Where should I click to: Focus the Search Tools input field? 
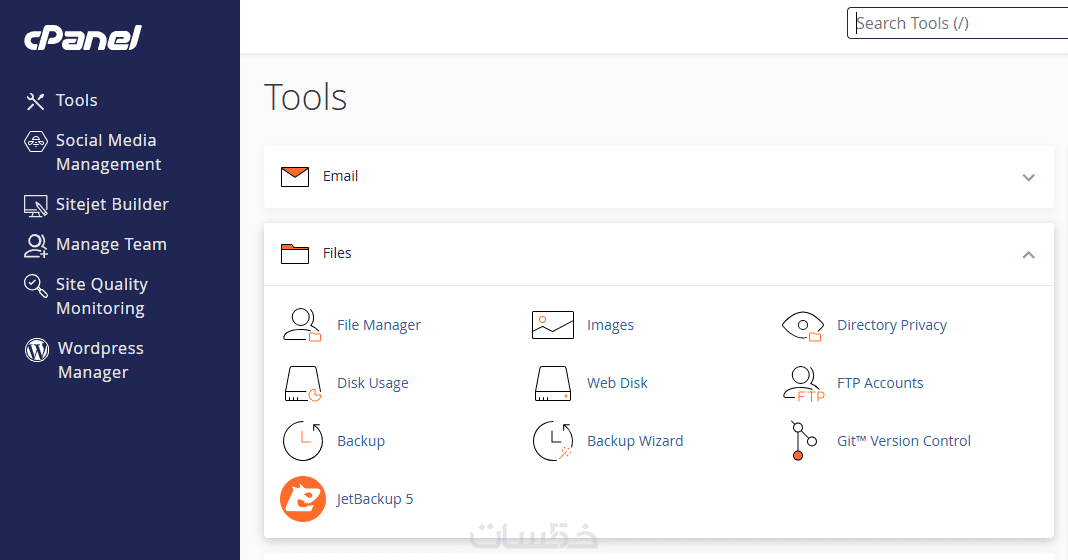click(958, 23)
